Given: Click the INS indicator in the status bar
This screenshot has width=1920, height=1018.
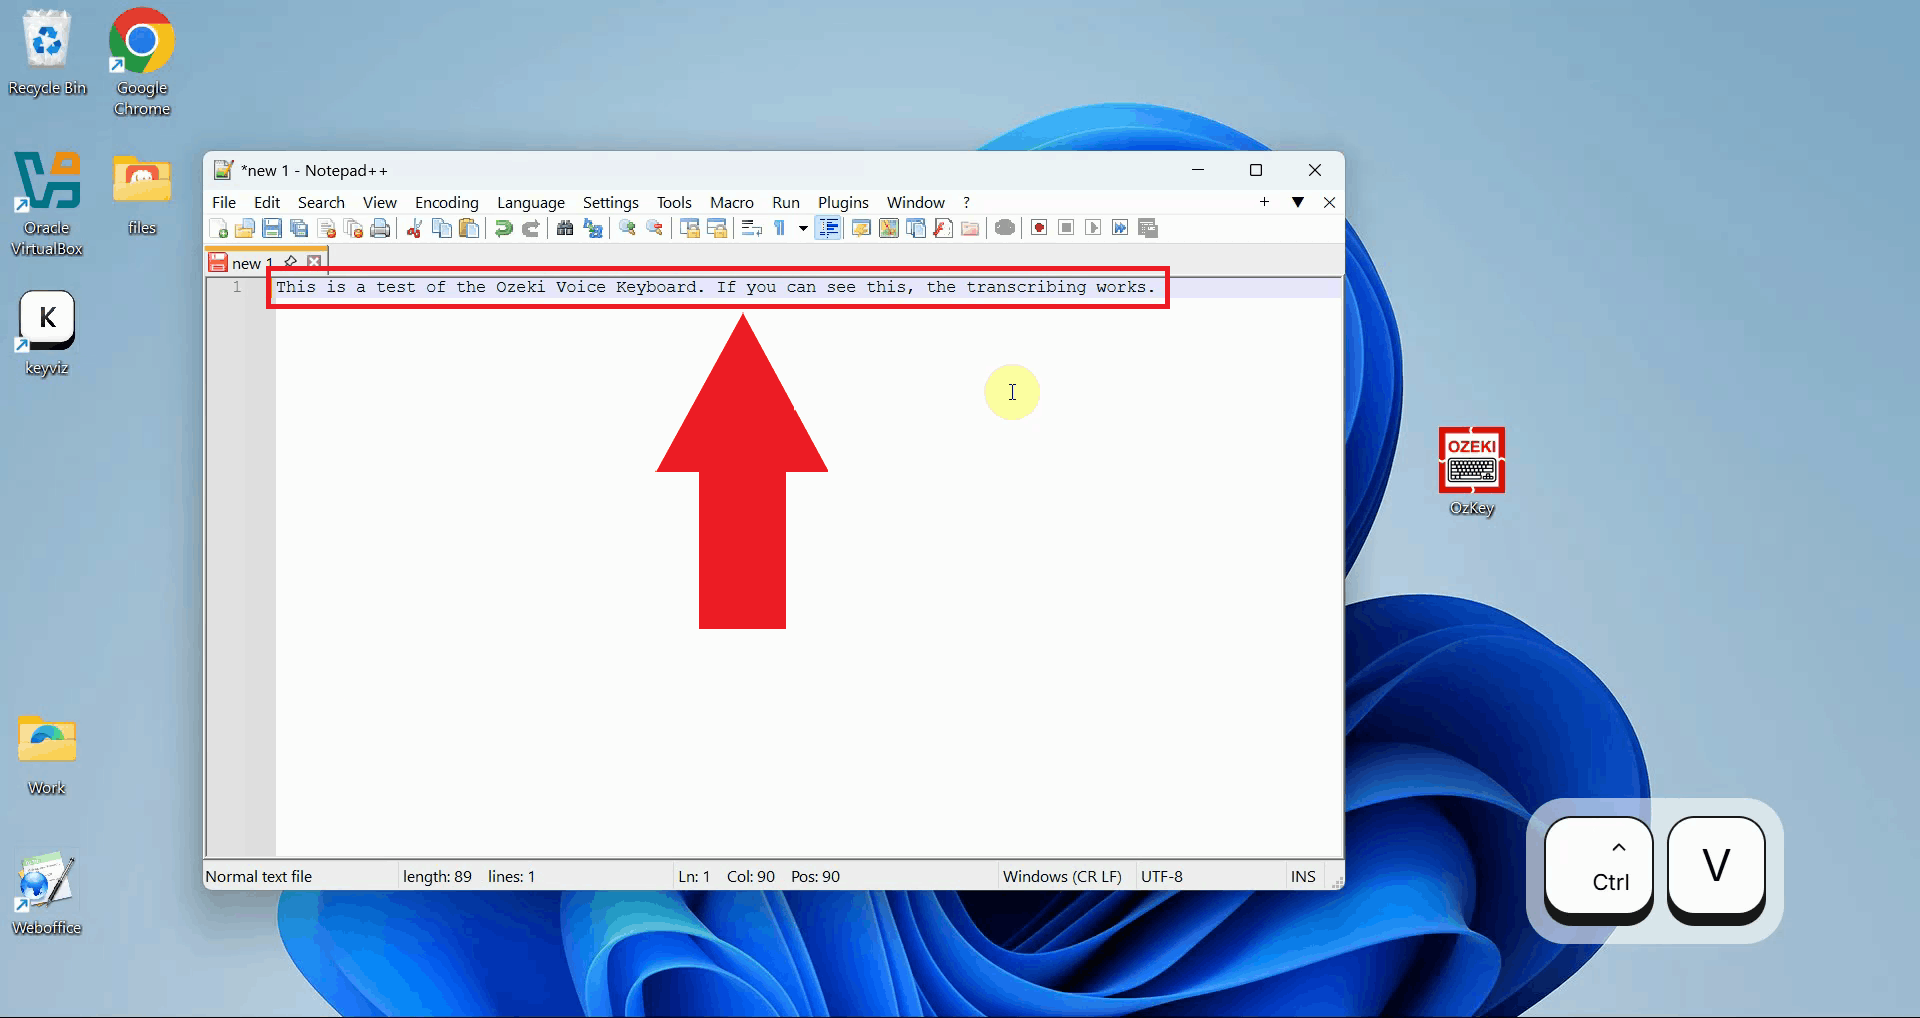Looking at the screenshot, I should (x=1302, y=876).
